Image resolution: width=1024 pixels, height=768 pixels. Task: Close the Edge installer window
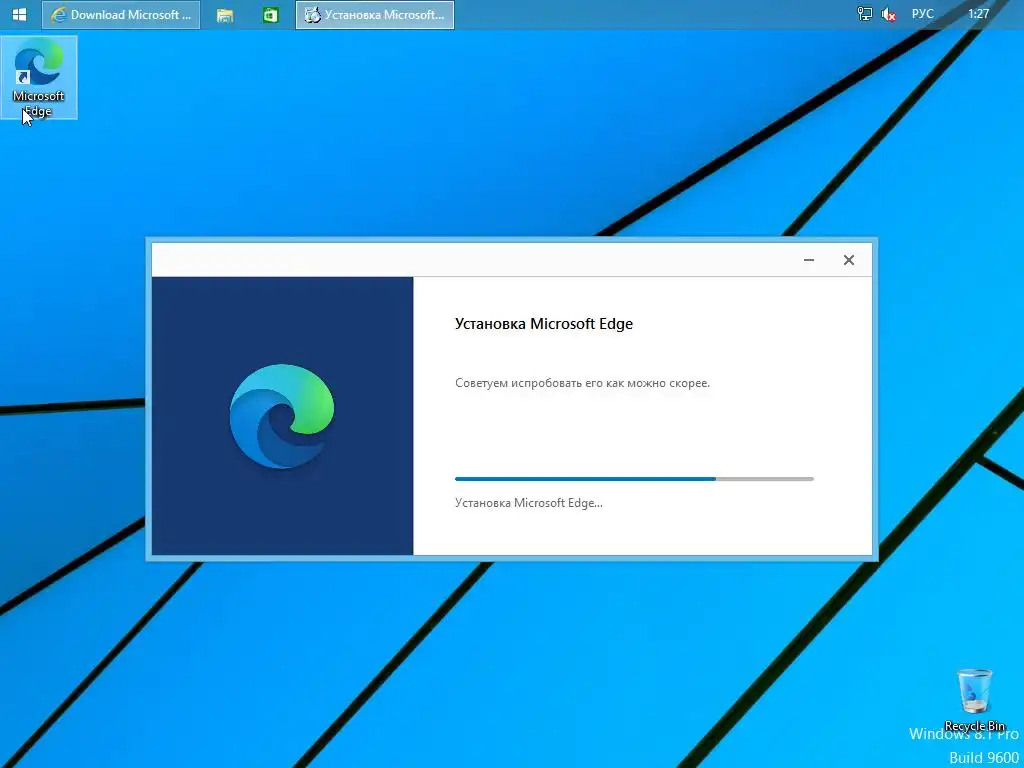tap(848, 260)
